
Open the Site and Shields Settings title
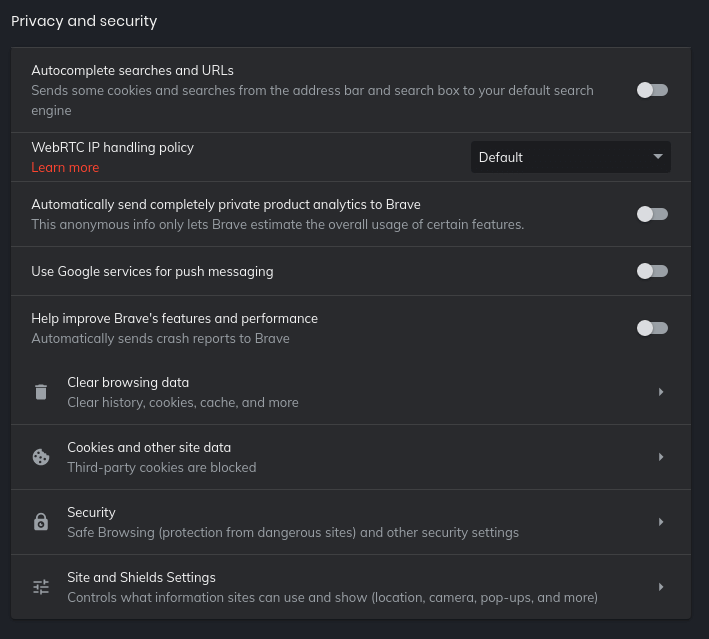pyautogui.click(x=141, y=577)
